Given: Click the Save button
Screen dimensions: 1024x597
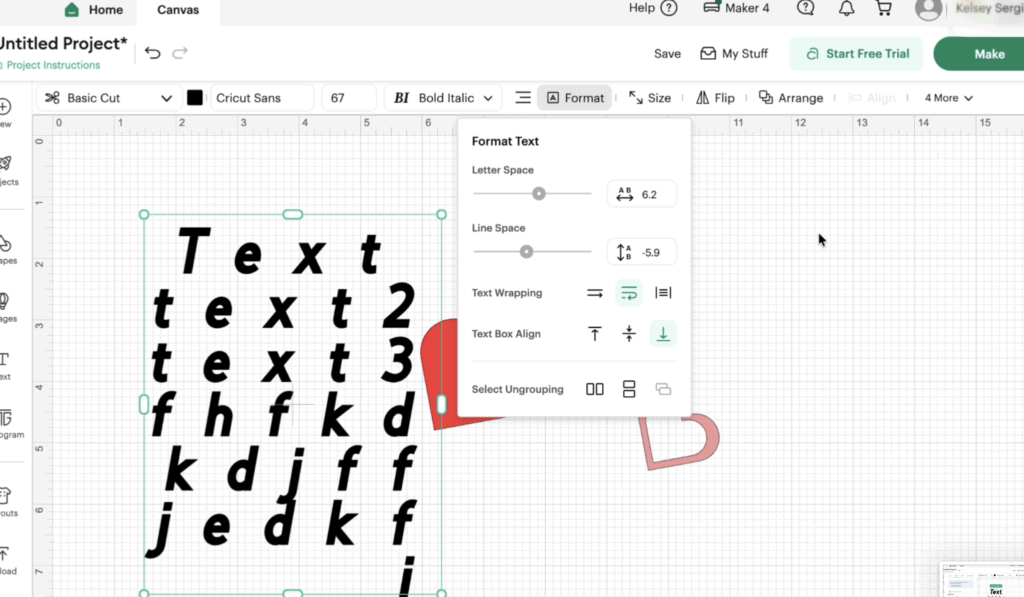Looking at the screenshot, I should point(667,54).
